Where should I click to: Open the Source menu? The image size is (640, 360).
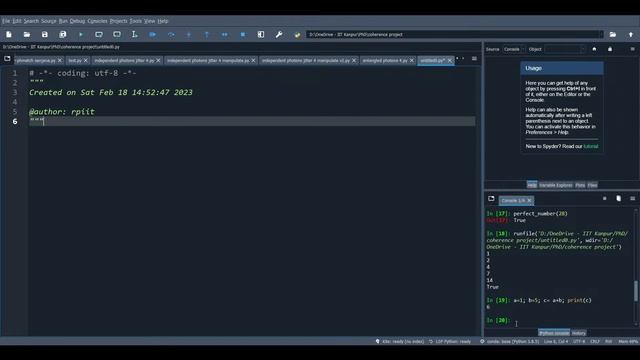tap(49, 21)
